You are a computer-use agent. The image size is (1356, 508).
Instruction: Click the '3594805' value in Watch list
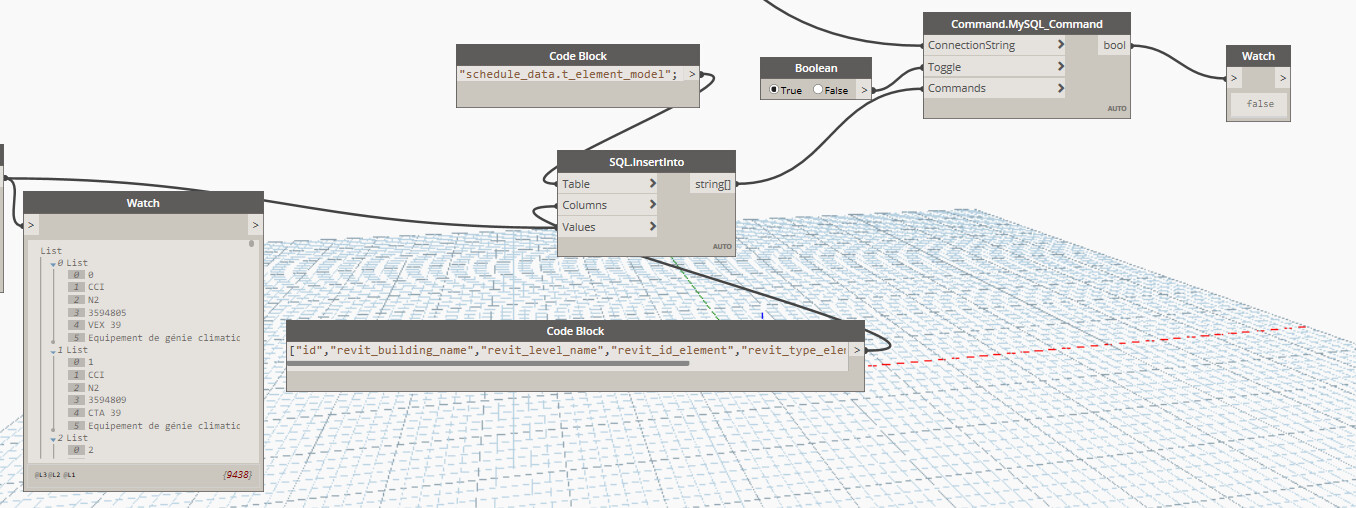click(x=107, y=313)
